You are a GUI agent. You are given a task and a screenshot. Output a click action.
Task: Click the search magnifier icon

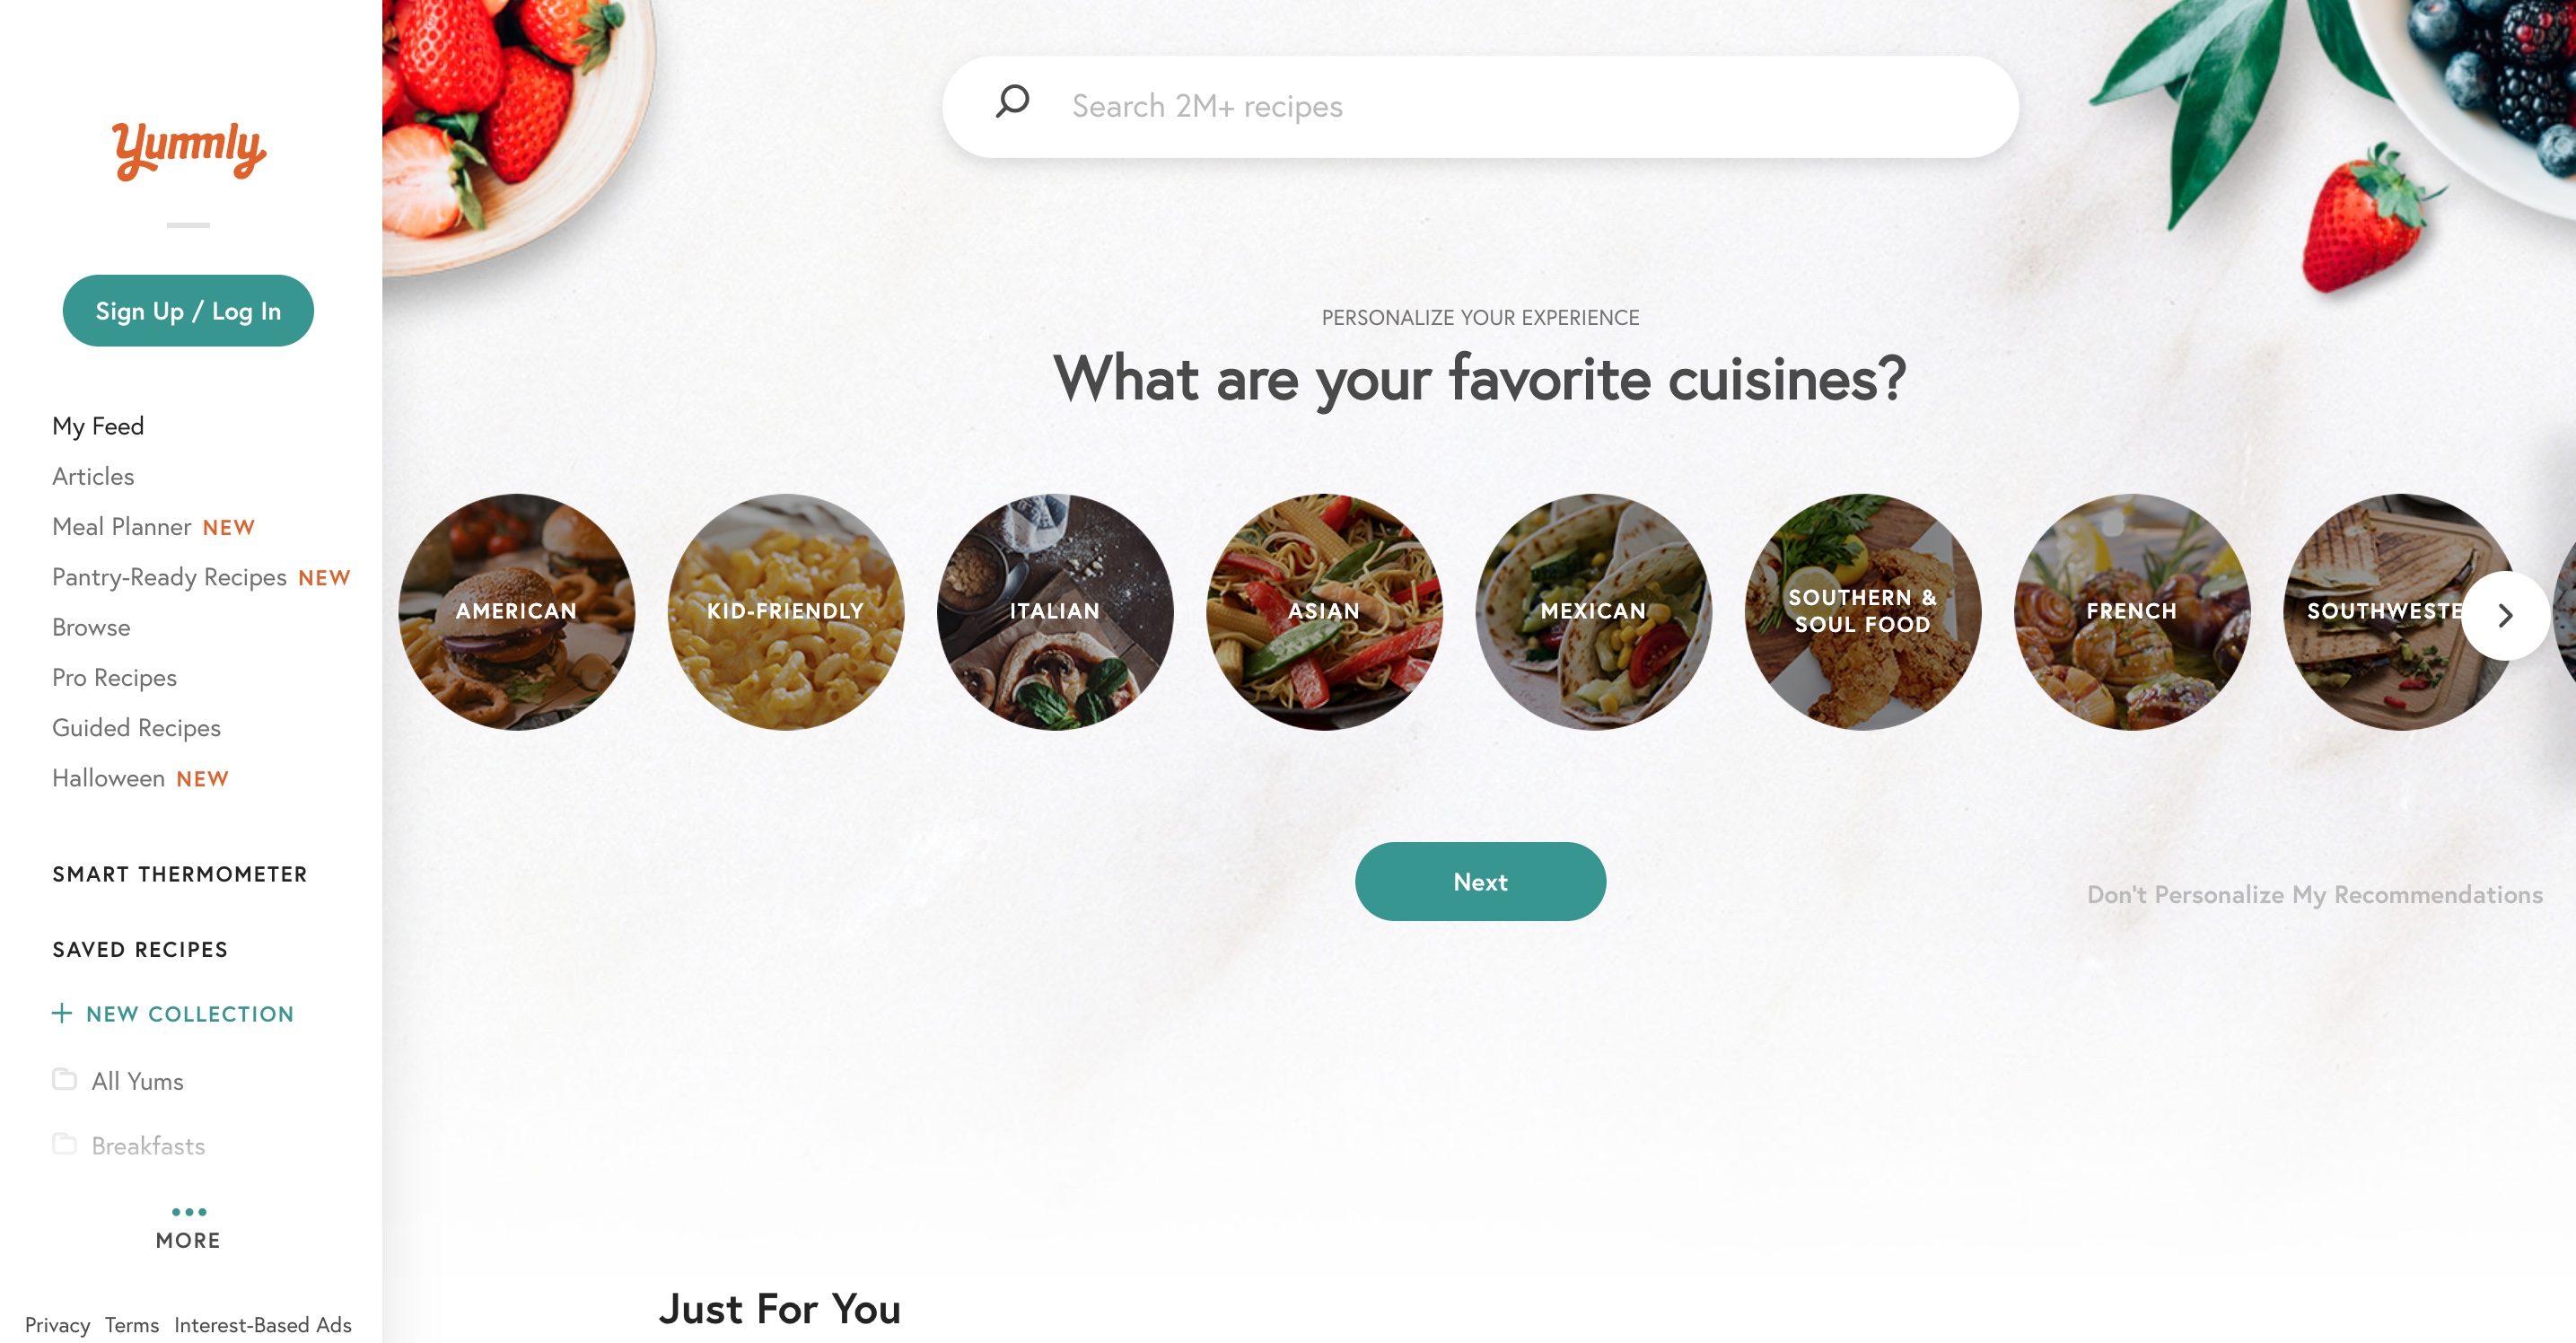pyautogui.click(x=1012, y=102)
